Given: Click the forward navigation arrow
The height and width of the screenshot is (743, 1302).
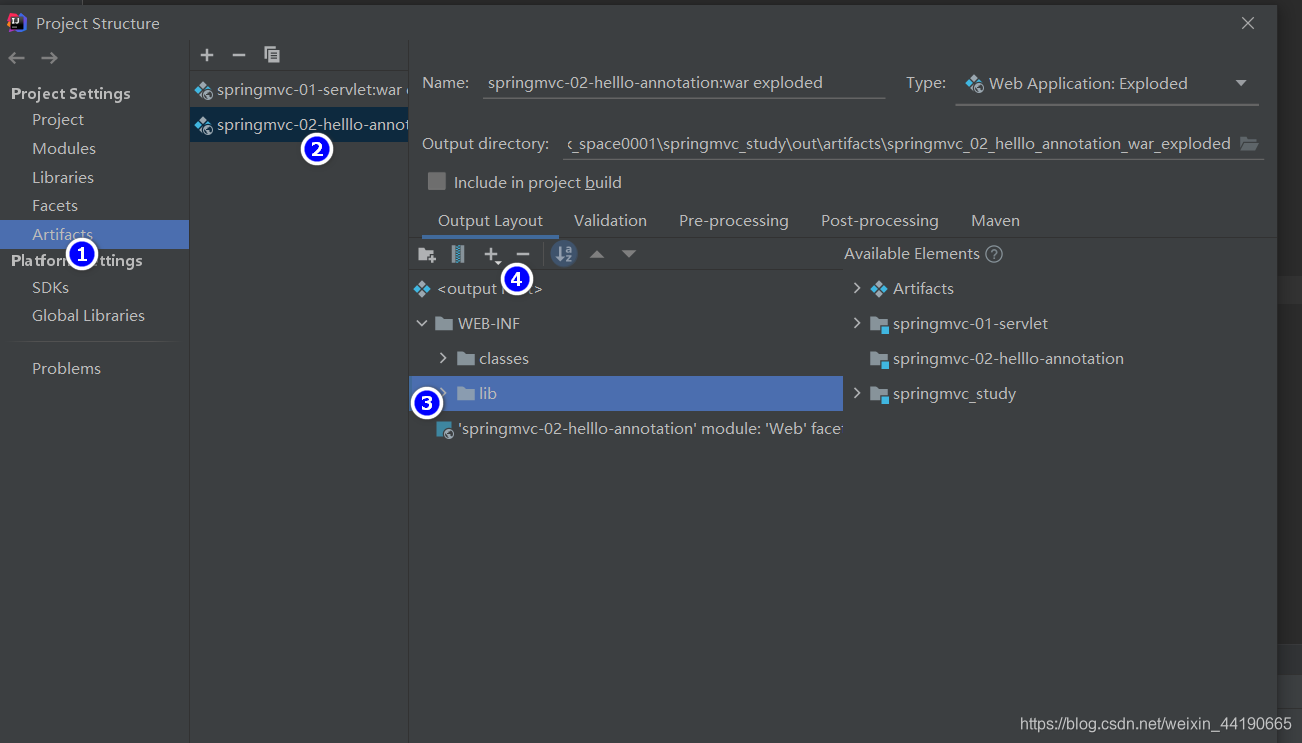Looking at the screenshot, I should [x=49, y=58].
